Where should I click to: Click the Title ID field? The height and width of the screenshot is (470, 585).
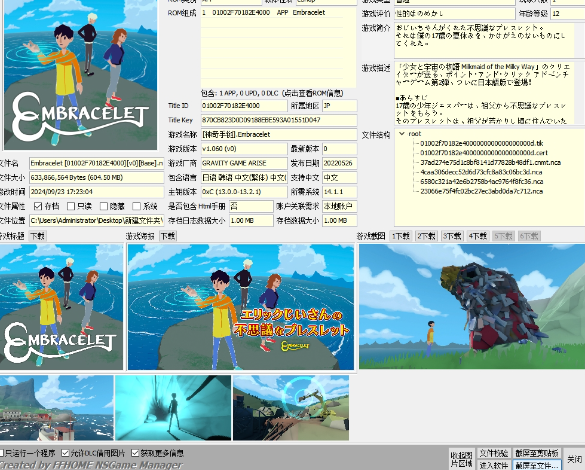coord(244,106)
